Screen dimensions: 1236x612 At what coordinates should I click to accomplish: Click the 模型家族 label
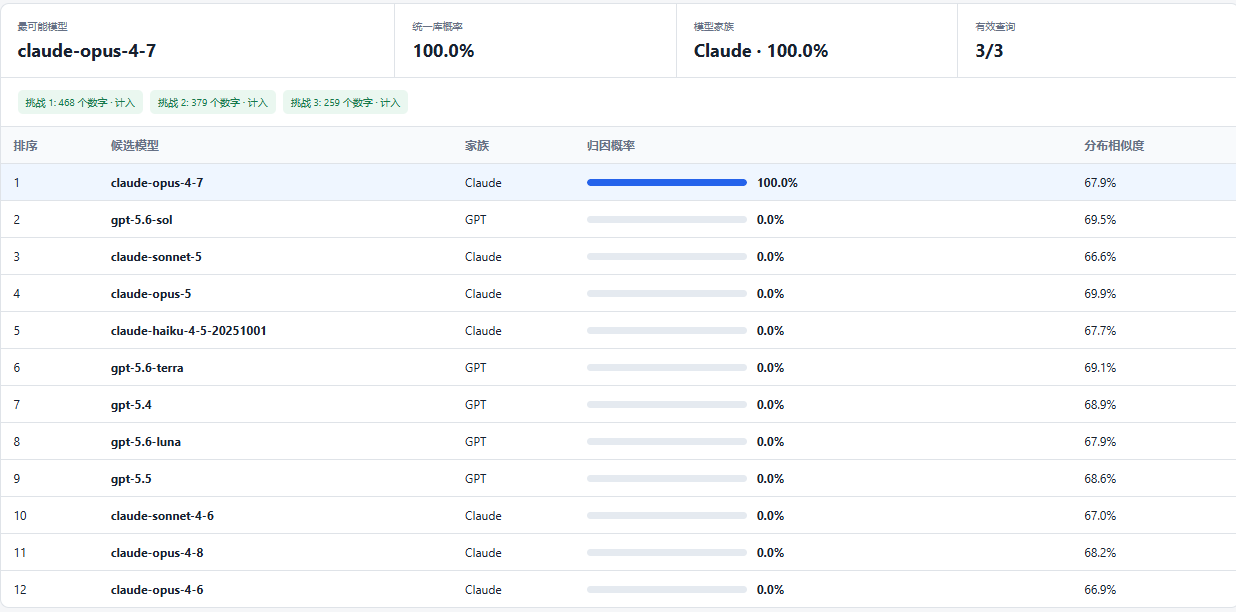(x=714, y=27)
